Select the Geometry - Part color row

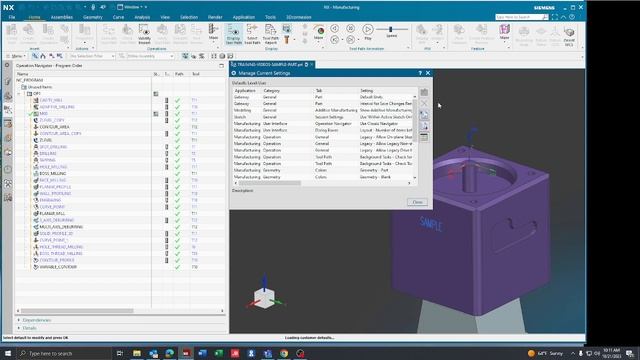point(324,170)
